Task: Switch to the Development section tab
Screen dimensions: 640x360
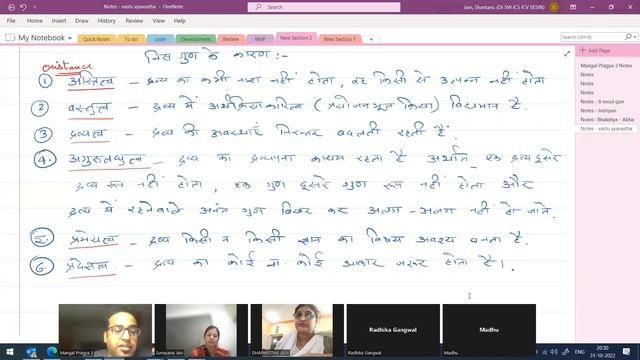Action: [196, 39]
